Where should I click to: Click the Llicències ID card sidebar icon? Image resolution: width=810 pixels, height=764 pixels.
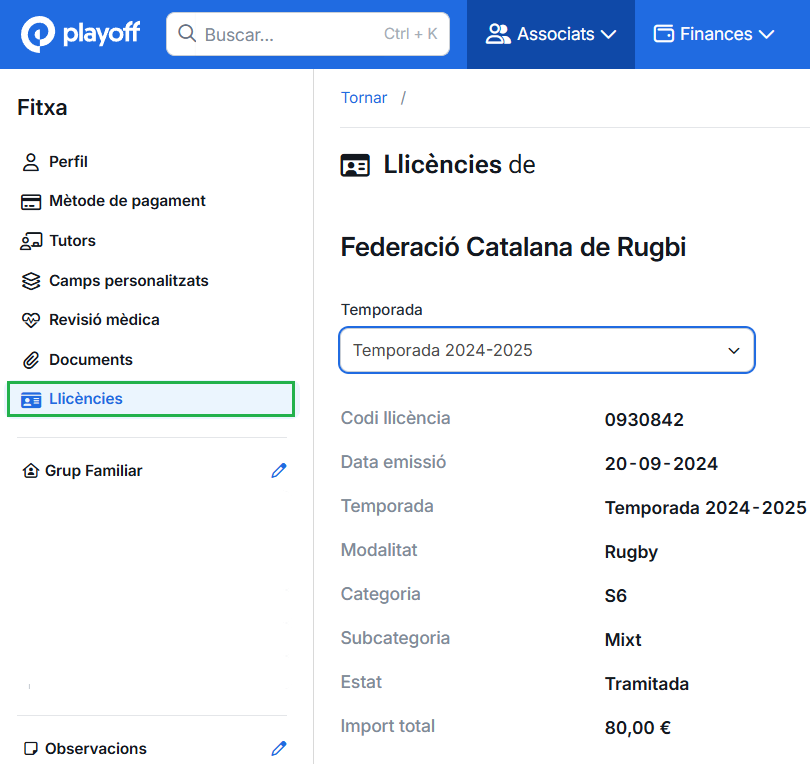[30, 400]
